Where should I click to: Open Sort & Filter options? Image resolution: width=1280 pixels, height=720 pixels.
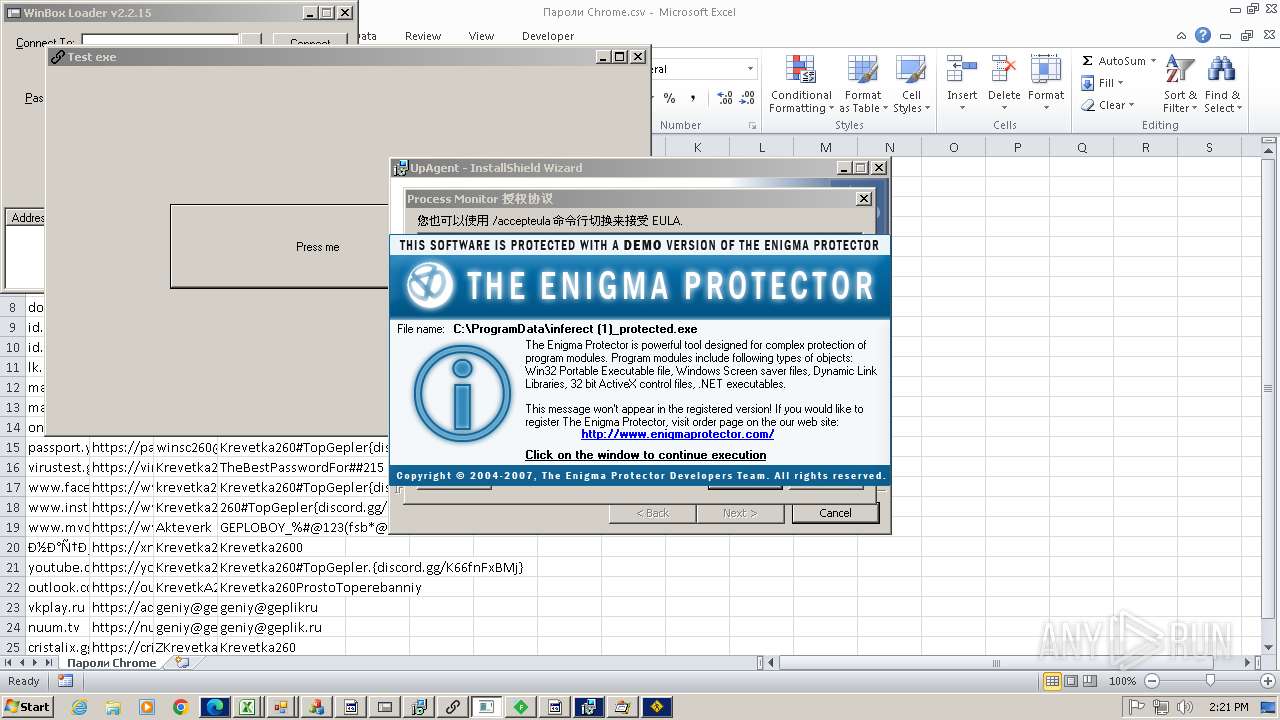coord(1180,85)
